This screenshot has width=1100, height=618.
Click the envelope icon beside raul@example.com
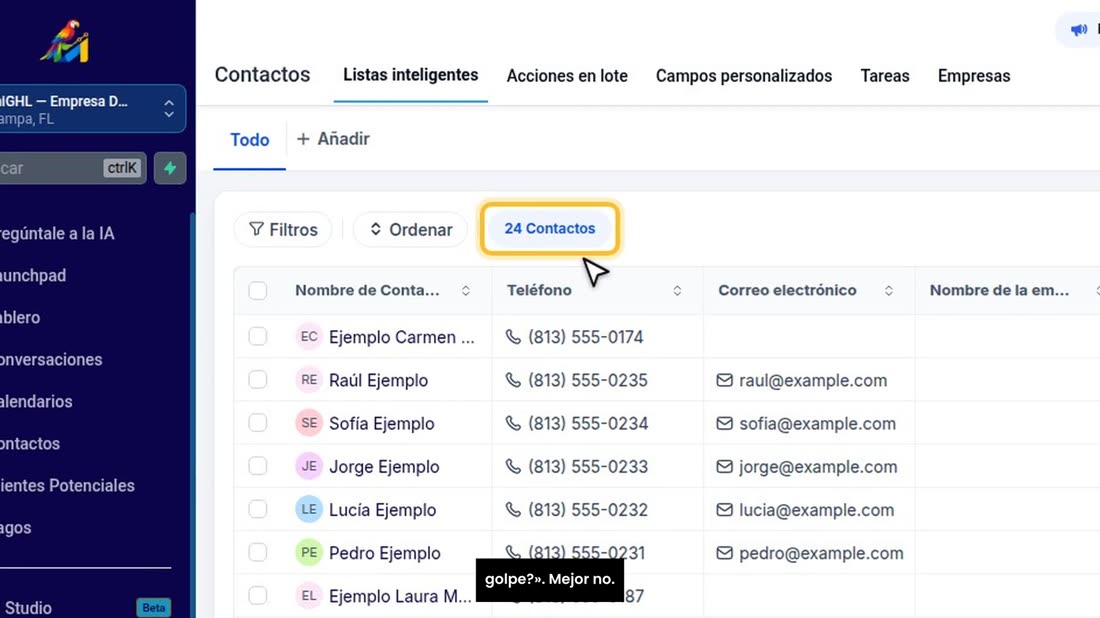[x=725, y=380]
